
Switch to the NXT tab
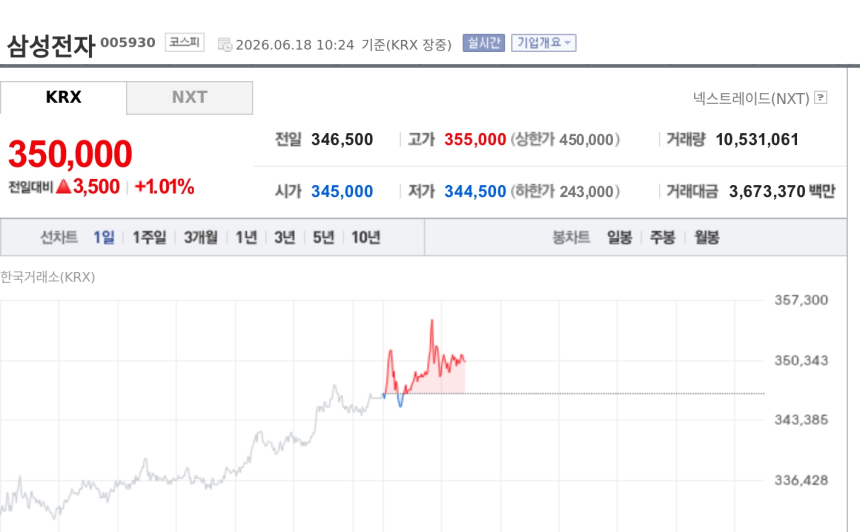point(190,98)
